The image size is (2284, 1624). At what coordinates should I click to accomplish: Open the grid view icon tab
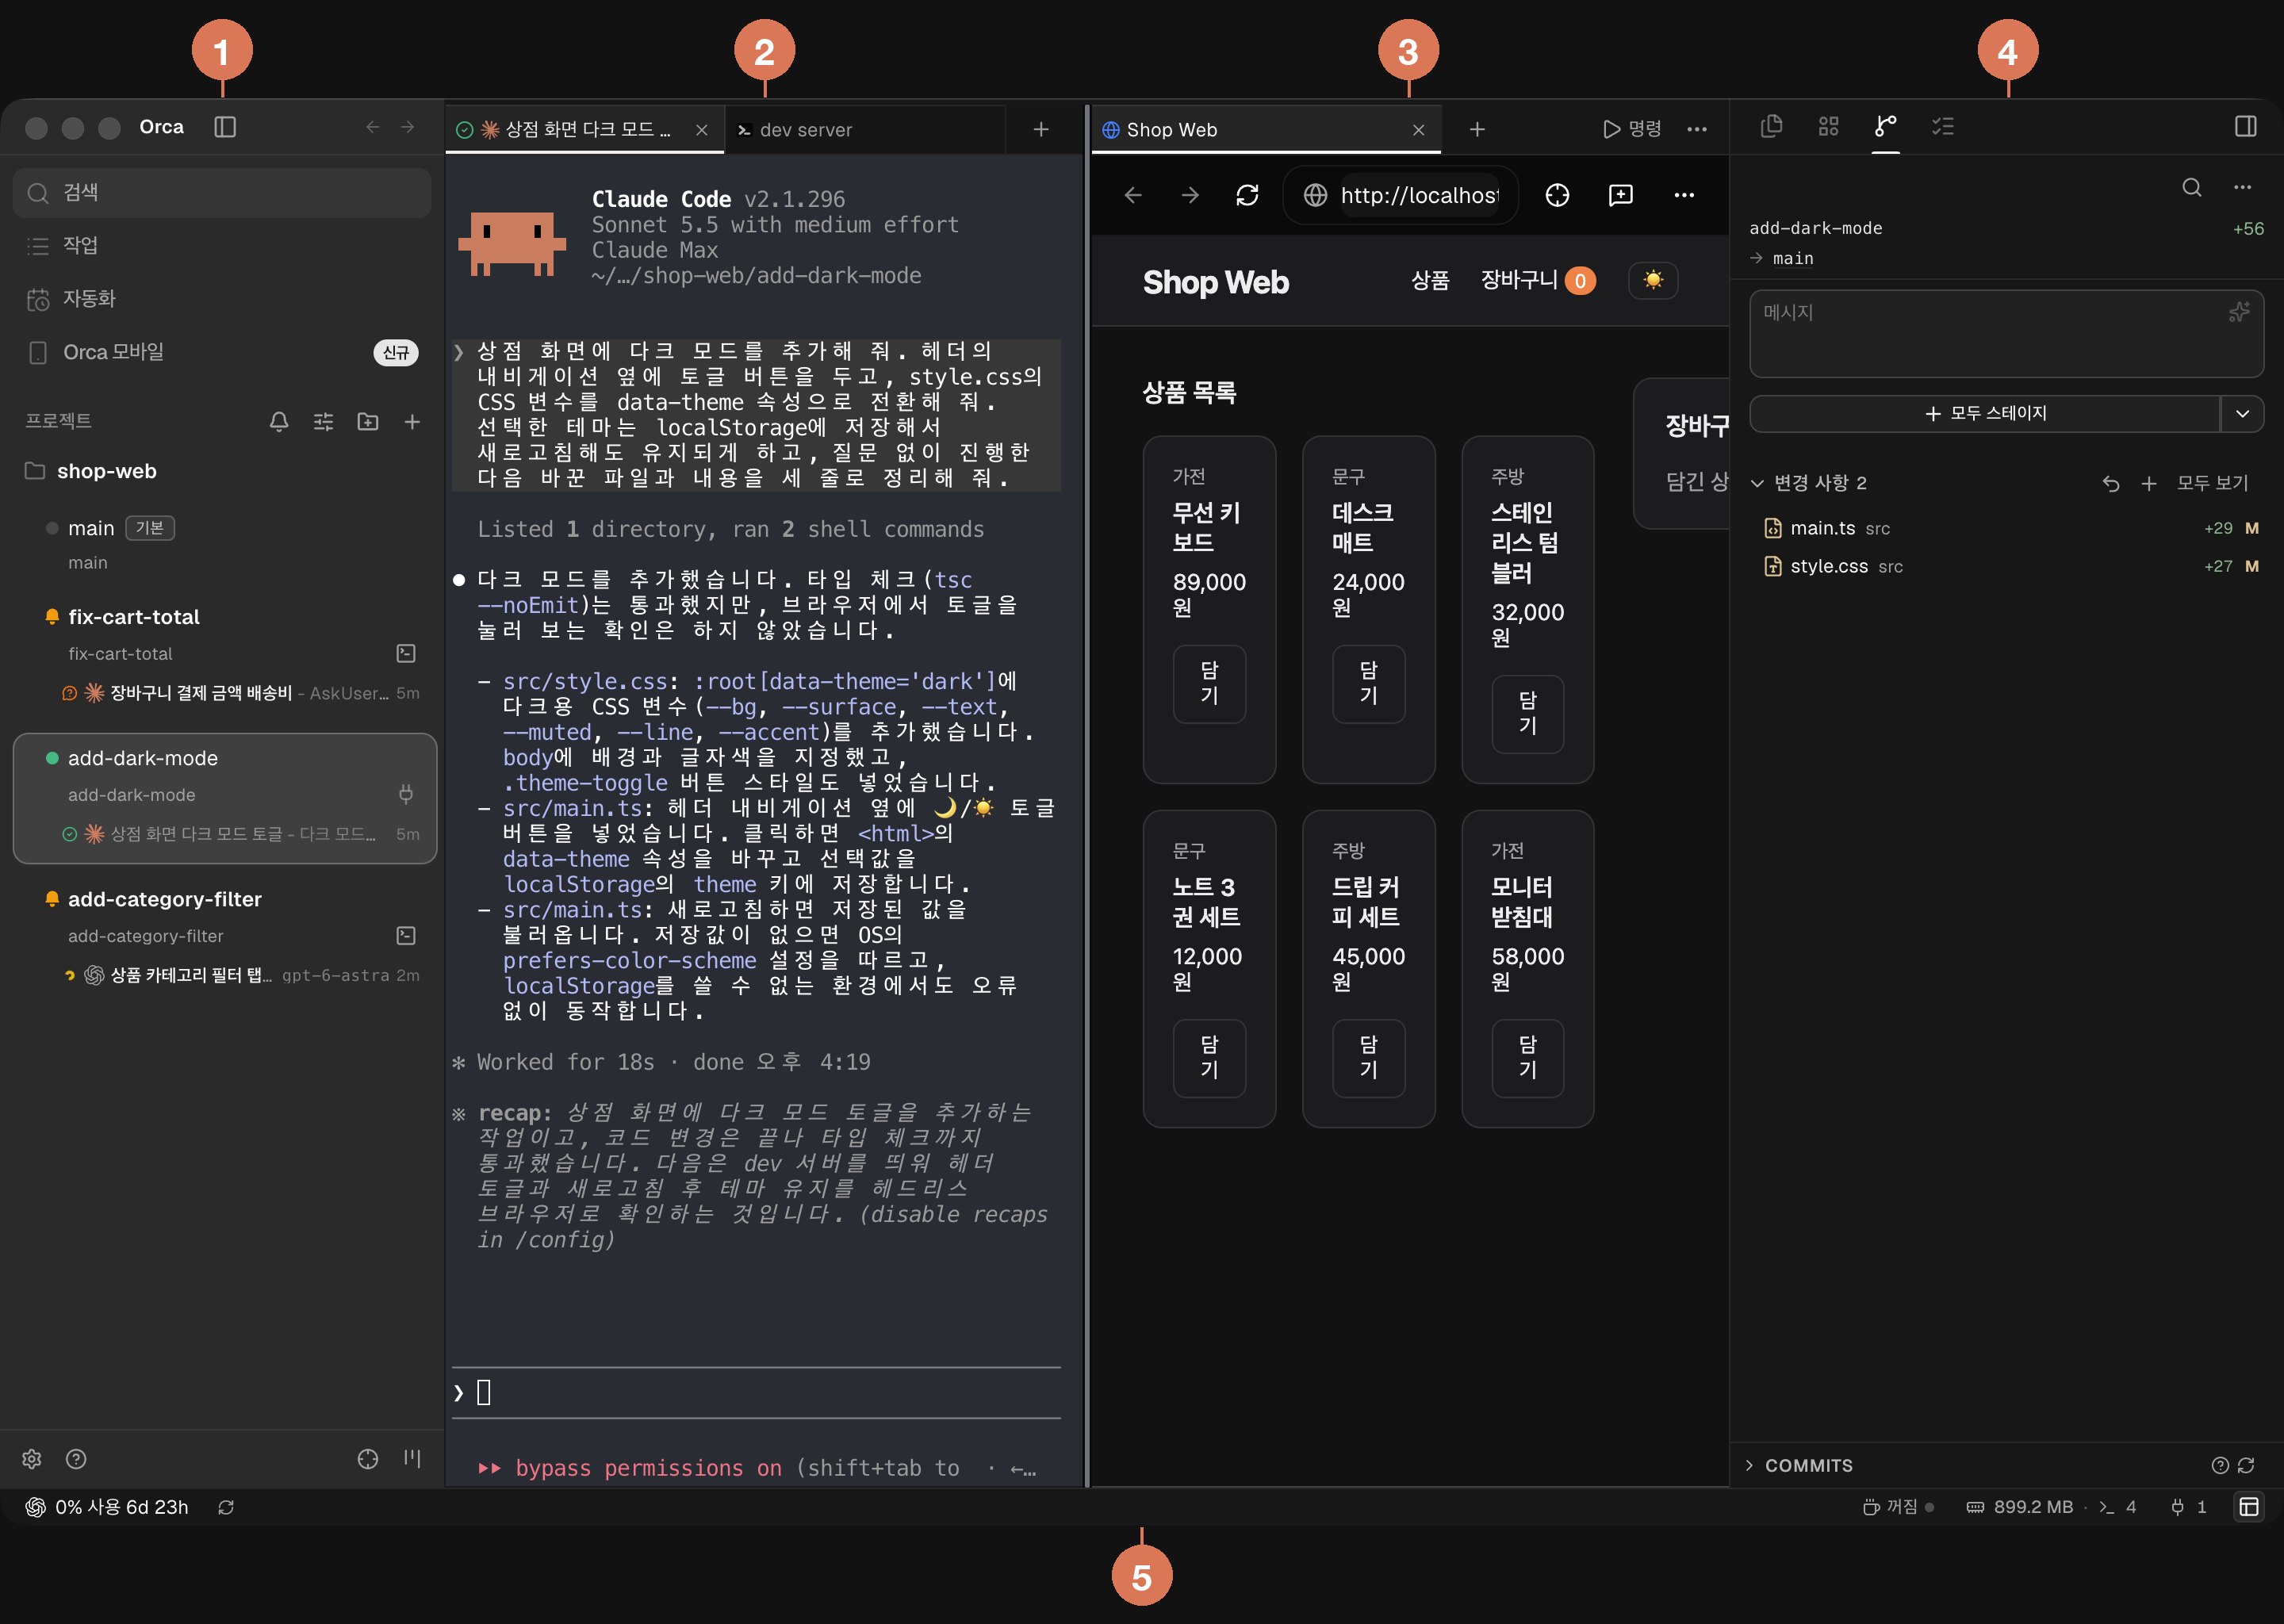(1828, 127)
